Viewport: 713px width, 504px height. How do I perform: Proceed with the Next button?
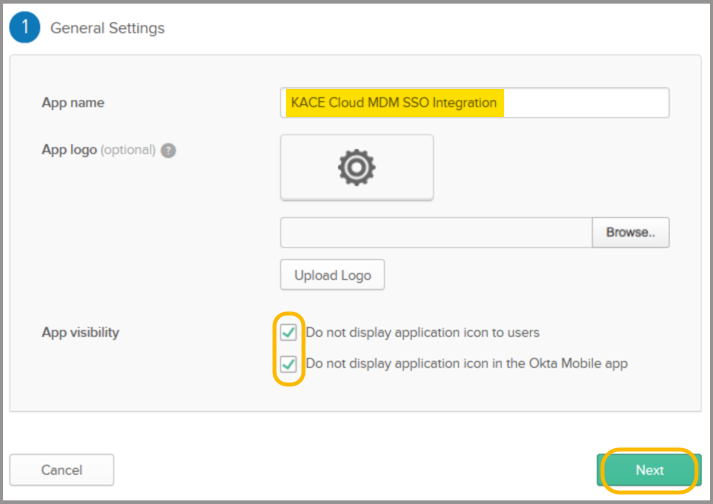click(649, 470)
